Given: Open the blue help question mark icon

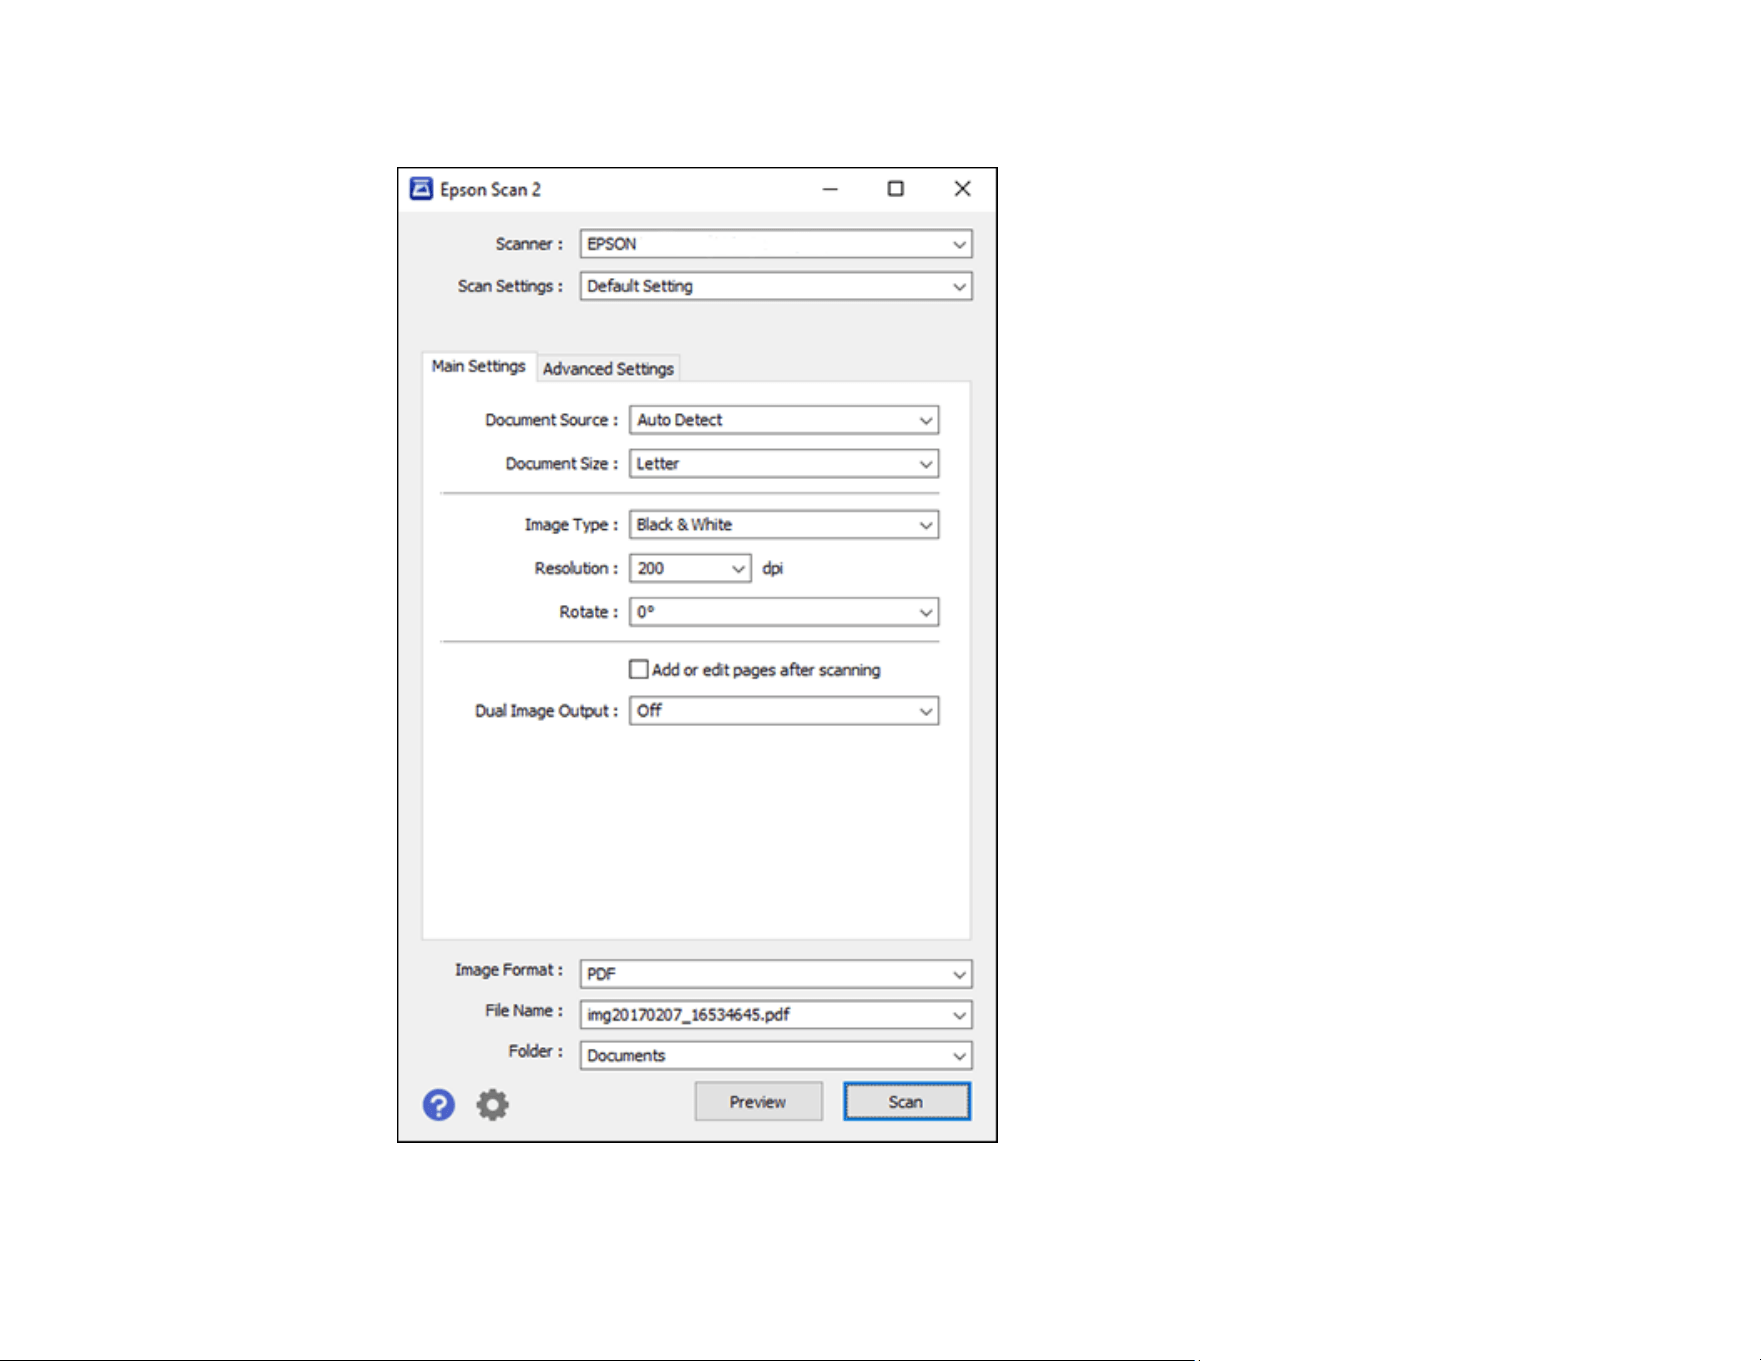Looking at the screenshot, I should click(438, 1104).
